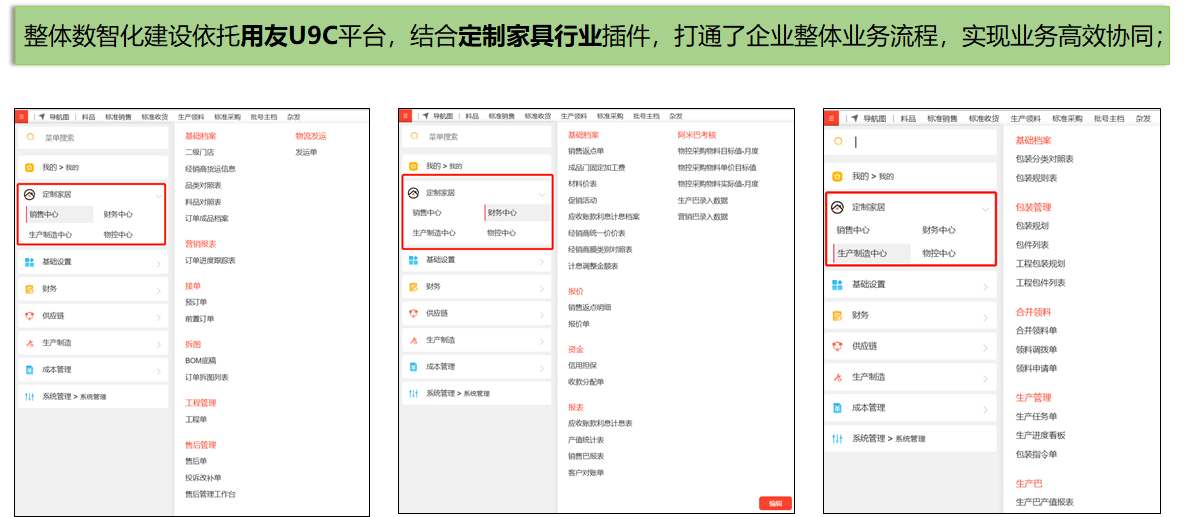Expand 成本管理 via its chevron in the middle screenshot
Screen dimensions: 1195x517
(x=543, y=367)
